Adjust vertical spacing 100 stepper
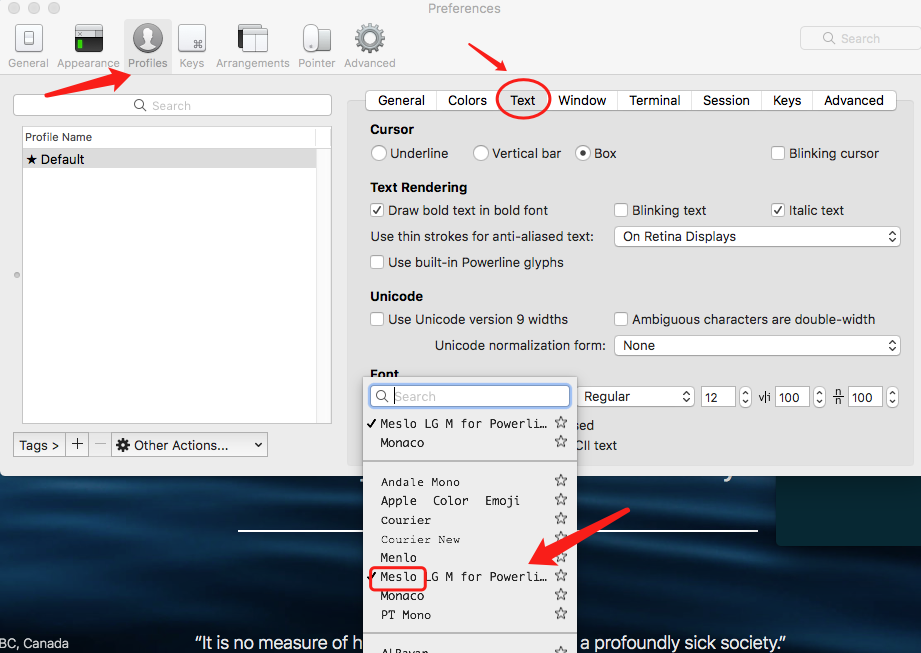Image resolution: width=921 pixels, height=653 pixels. pos(892,397)
